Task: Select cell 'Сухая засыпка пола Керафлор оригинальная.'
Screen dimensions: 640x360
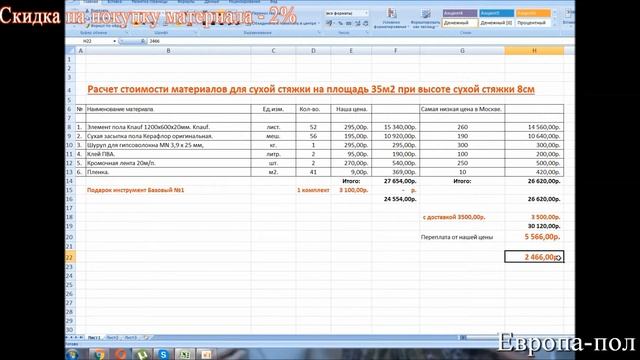Action: pos(168,136)
